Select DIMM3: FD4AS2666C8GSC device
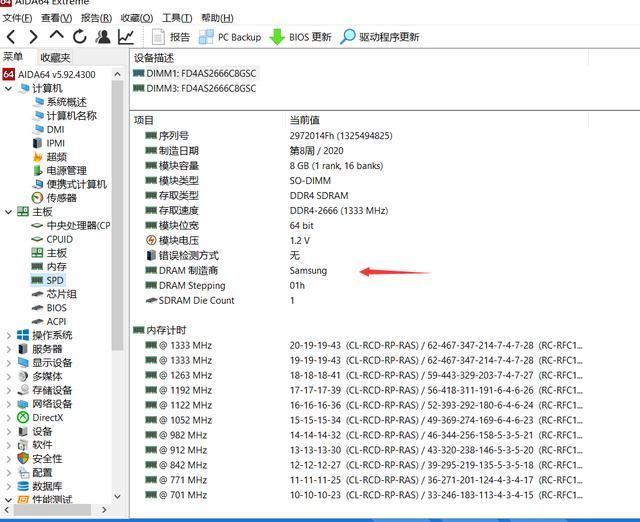 pyautogui.click(x=195, y=88)
